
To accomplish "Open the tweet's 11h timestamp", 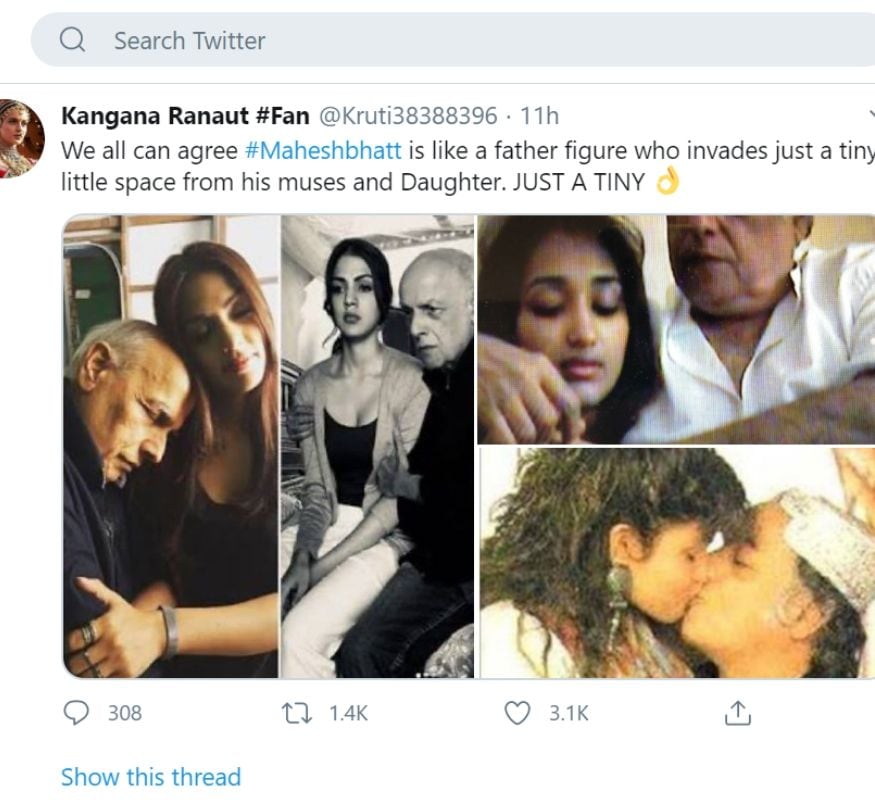I will click(540, 116).
